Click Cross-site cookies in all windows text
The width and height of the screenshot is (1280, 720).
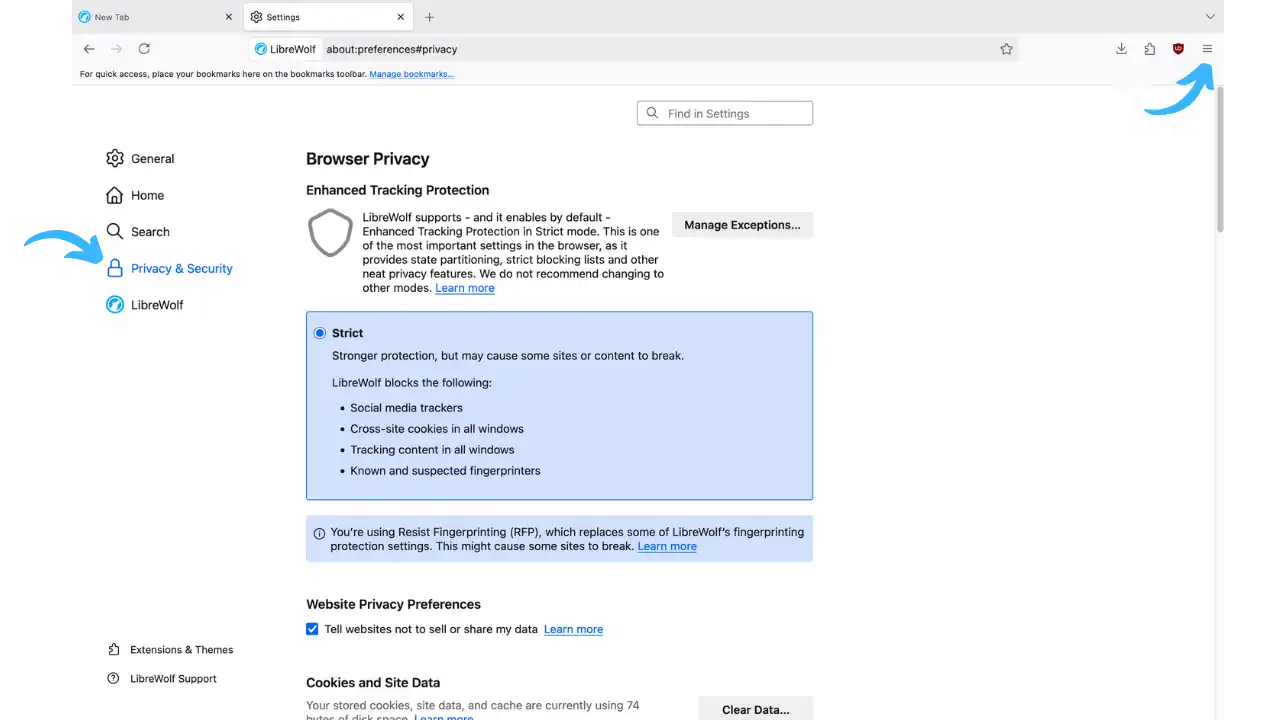point(437,429)
